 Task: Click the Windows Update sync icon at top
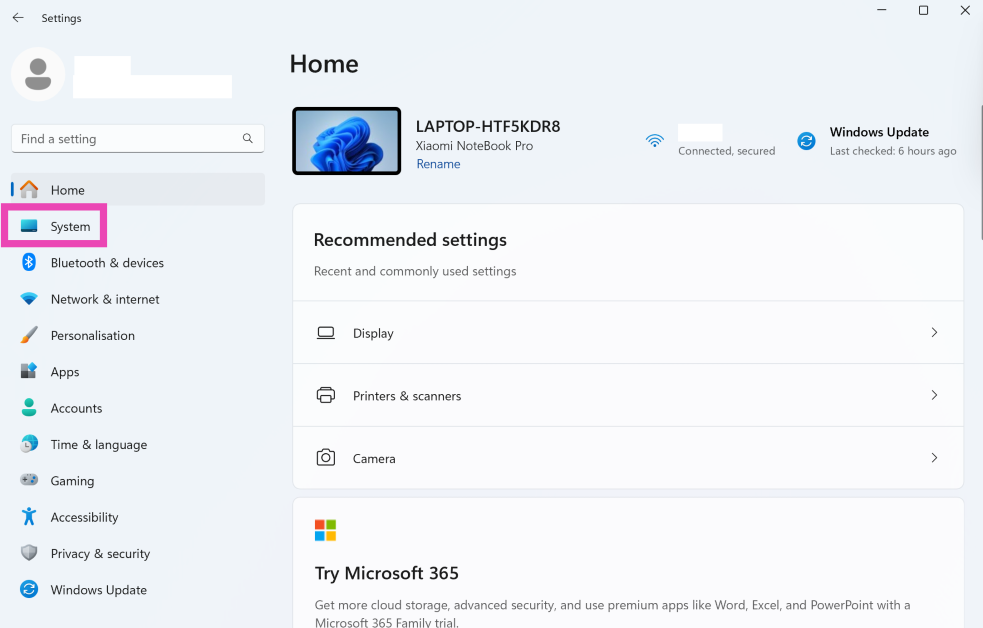(x=806, y=141)
